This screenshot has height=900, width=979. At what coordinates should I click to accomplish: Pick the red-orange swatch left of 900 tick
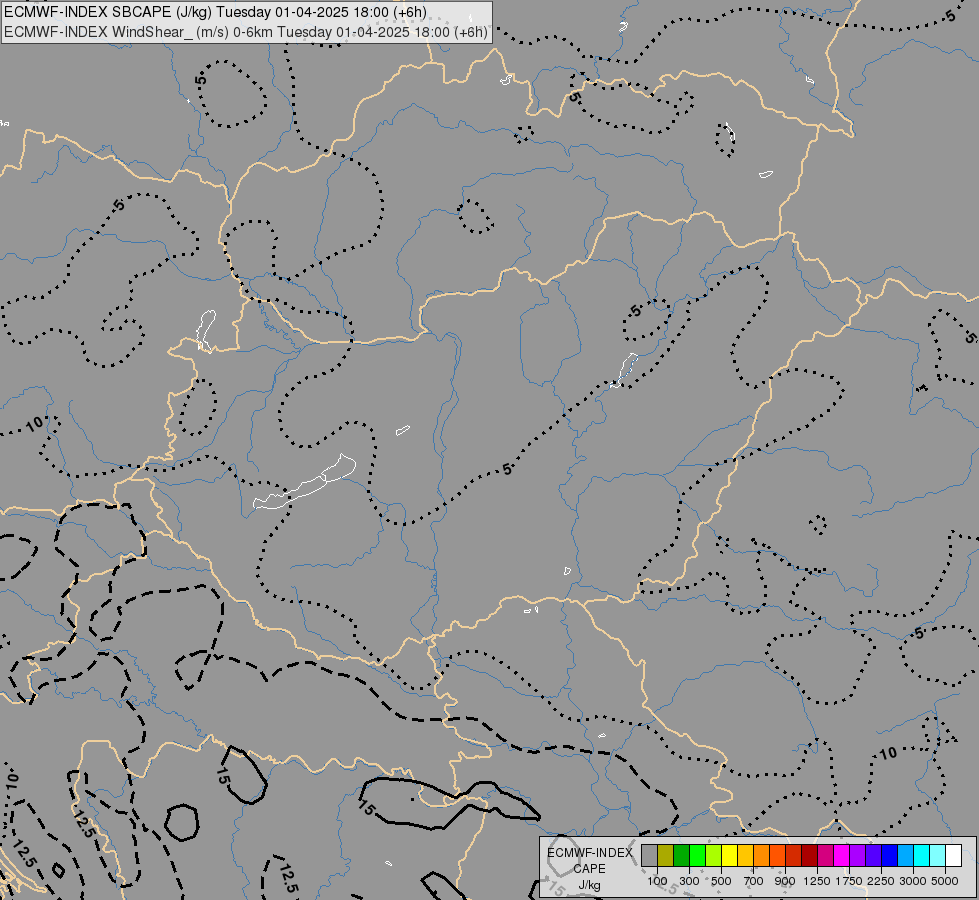click(777, 856)
